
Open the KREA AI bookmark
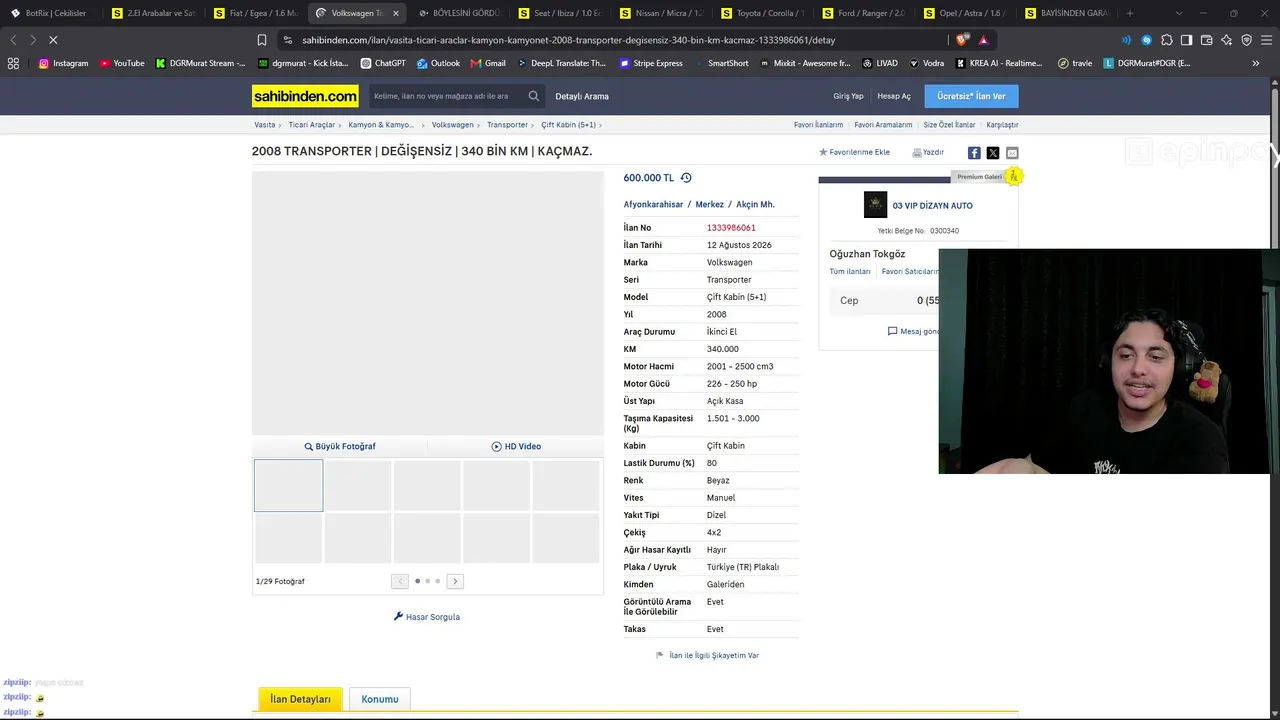tap(999, 63)
